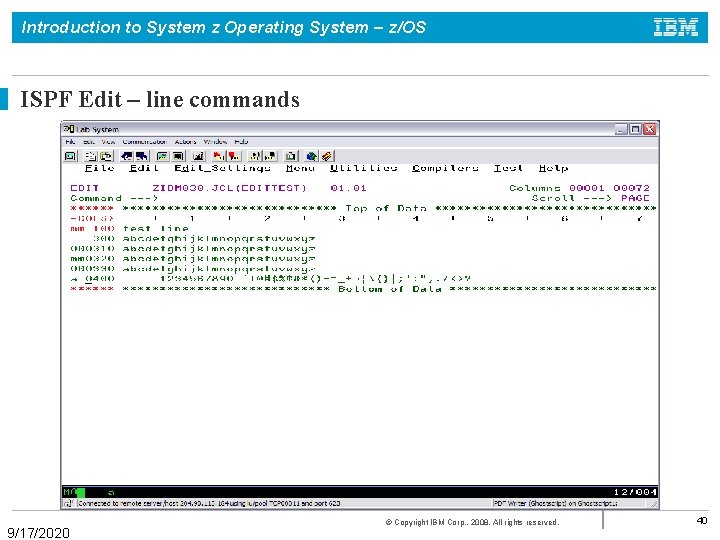Click the 'test line' data text

(156, 228)
